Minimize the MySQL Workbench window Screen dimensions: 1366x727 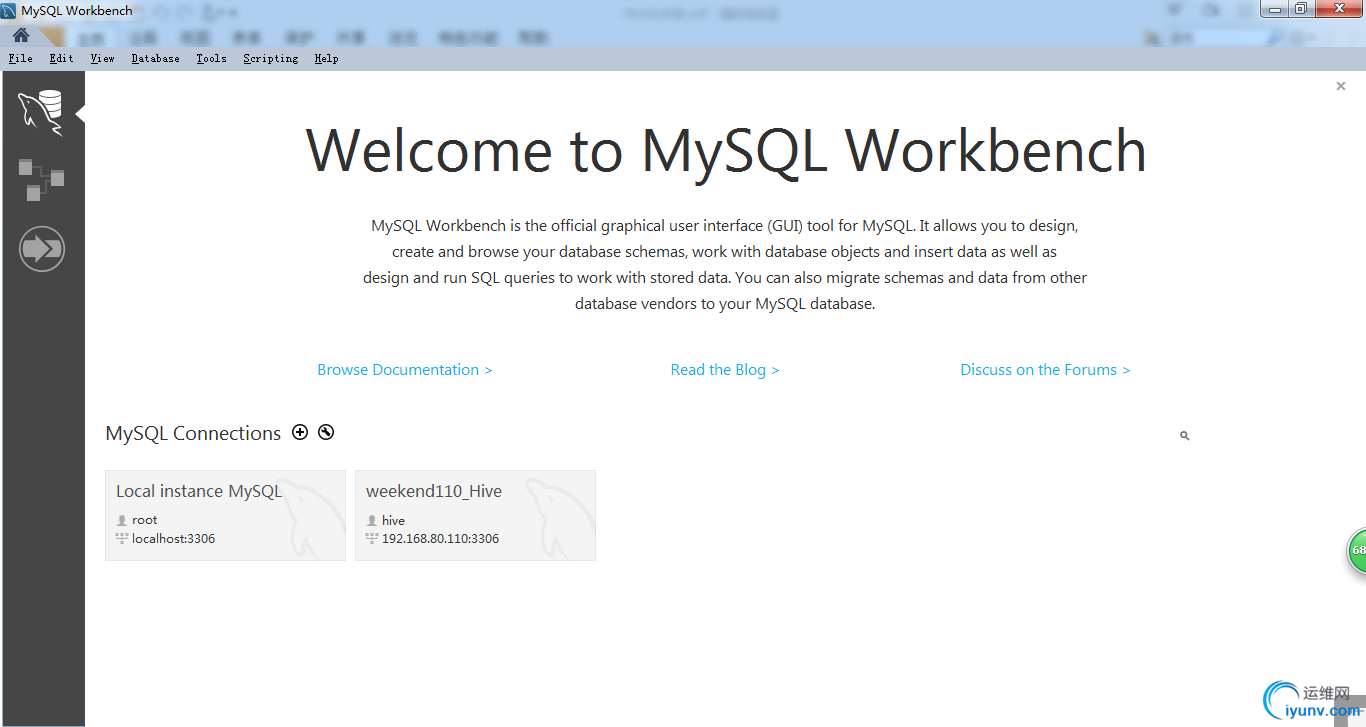point(1275,9)
